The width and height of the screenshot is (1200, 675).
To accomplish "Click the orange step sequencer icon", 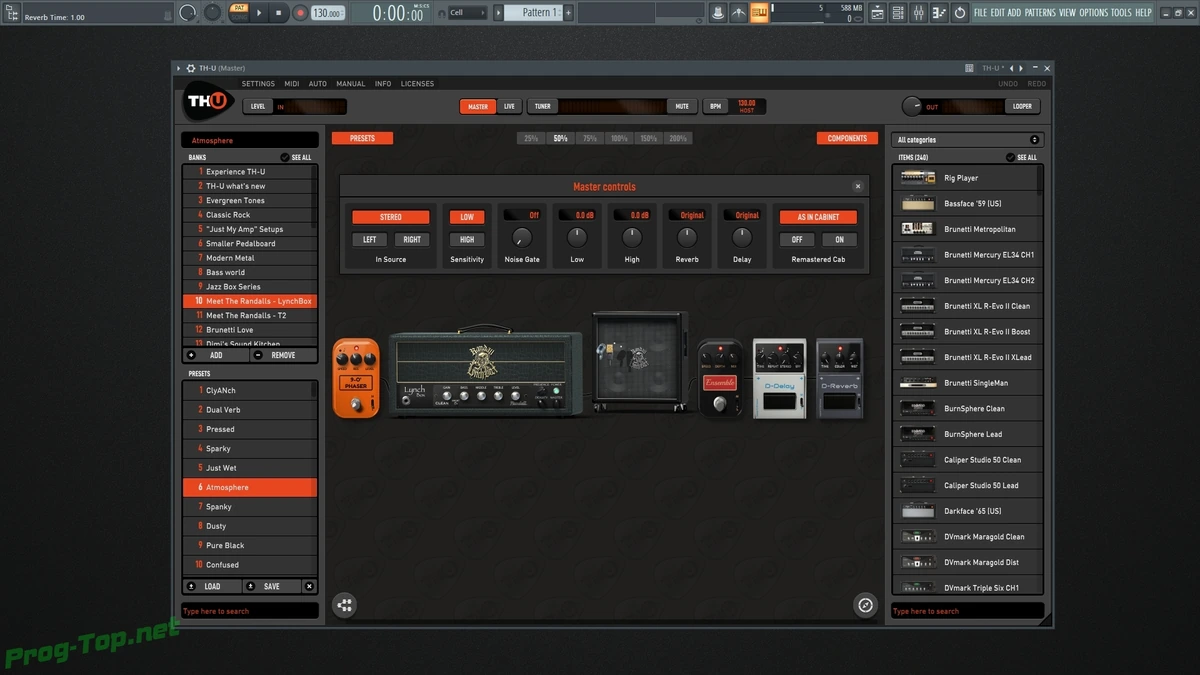I will (x=759, y=13).
